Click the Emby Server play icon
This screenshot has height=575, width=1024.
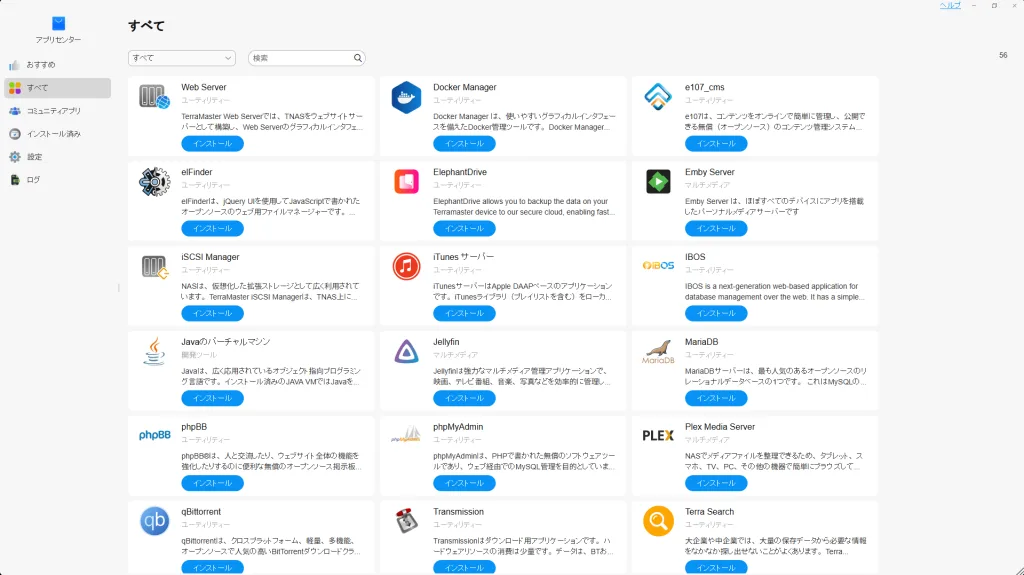(x=658, y=182)
